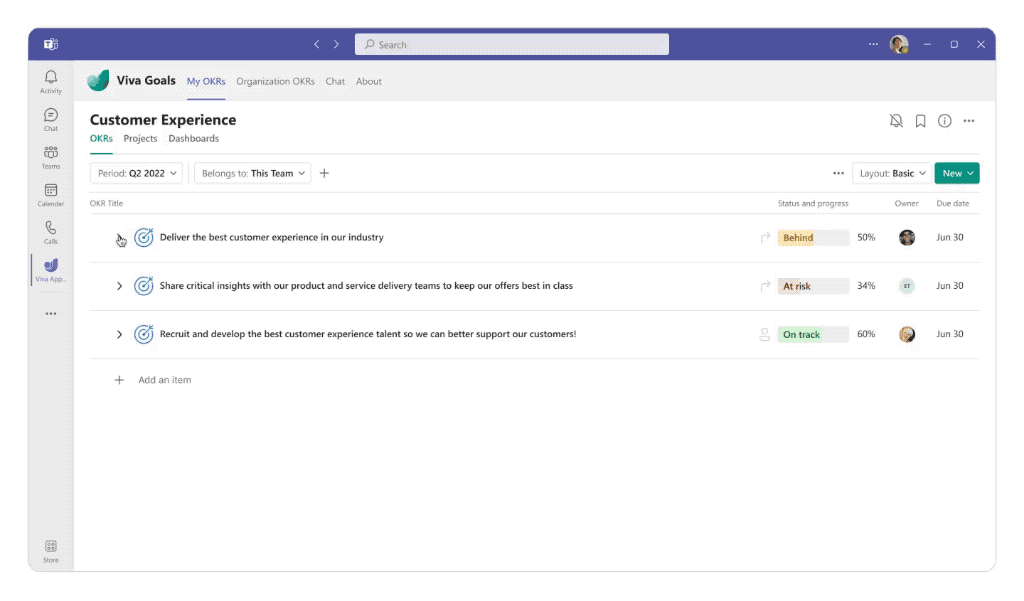Open the Period Q2 2022 dropdown
The image size is (1024, 601).
136,172
